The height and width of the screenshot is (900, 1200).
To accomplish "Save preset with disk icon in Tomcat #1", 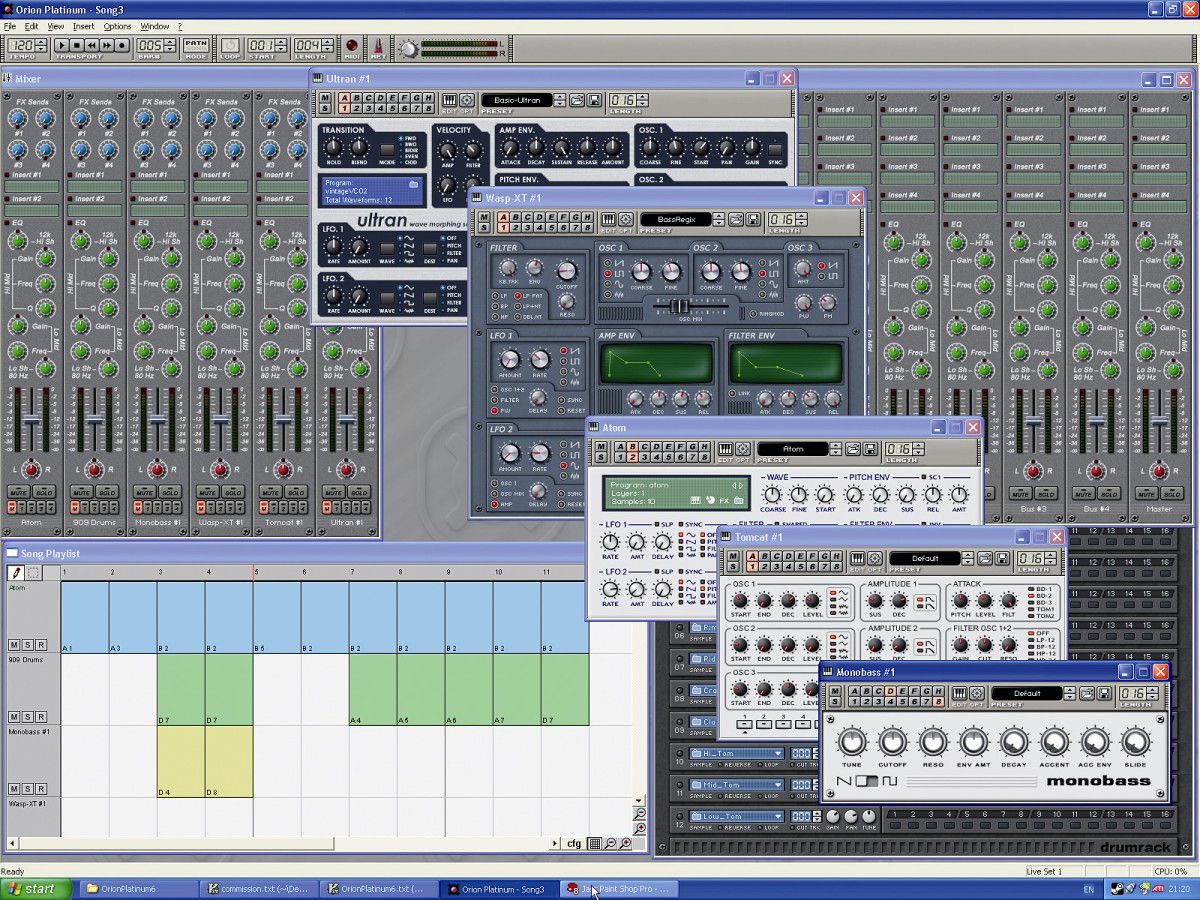I will click(x=1002, y=558).
